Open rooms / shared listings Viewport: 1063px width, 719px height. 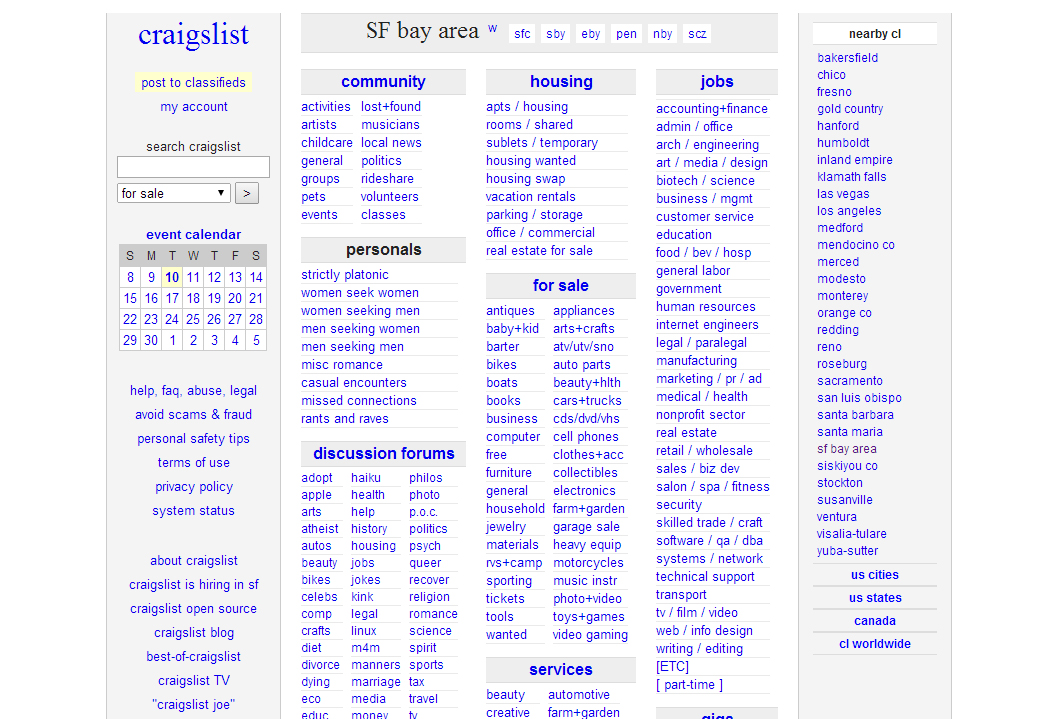click(529, 125)
